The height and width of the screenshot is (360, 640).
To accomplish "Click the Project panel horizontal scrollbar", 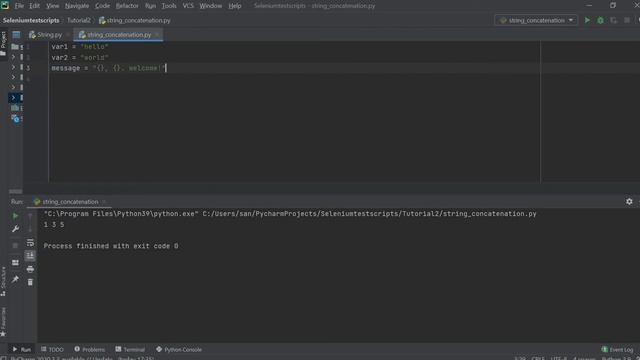I will tap(16, 191).
